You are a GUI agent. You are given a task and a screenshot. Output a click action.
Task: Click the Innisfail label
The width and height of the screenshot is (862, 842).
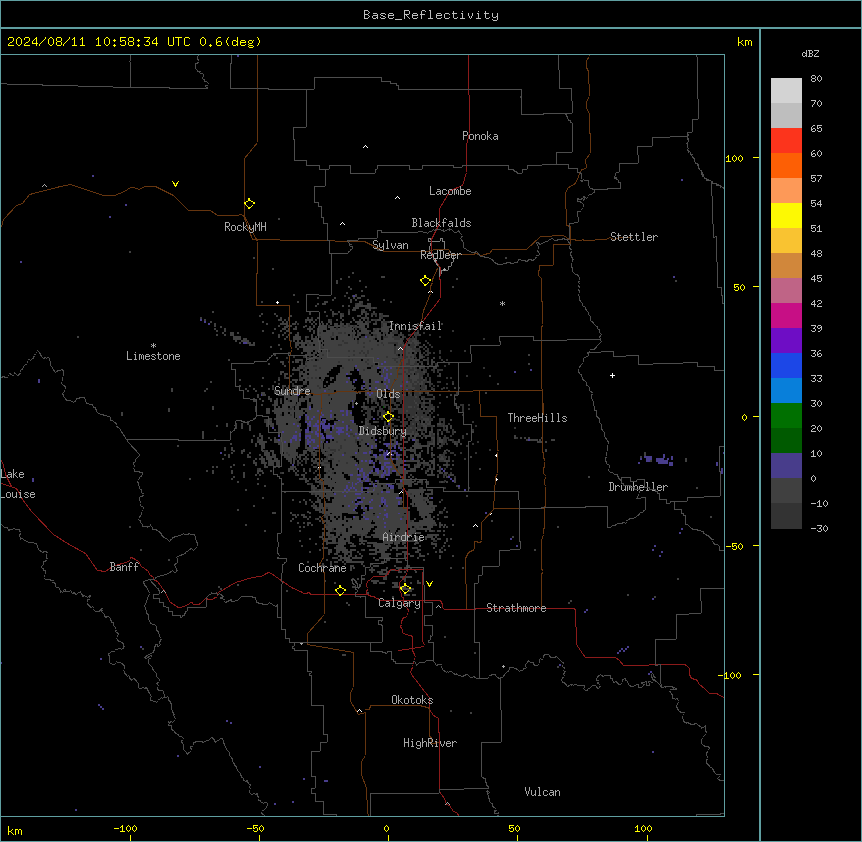(x=416, y=326)
